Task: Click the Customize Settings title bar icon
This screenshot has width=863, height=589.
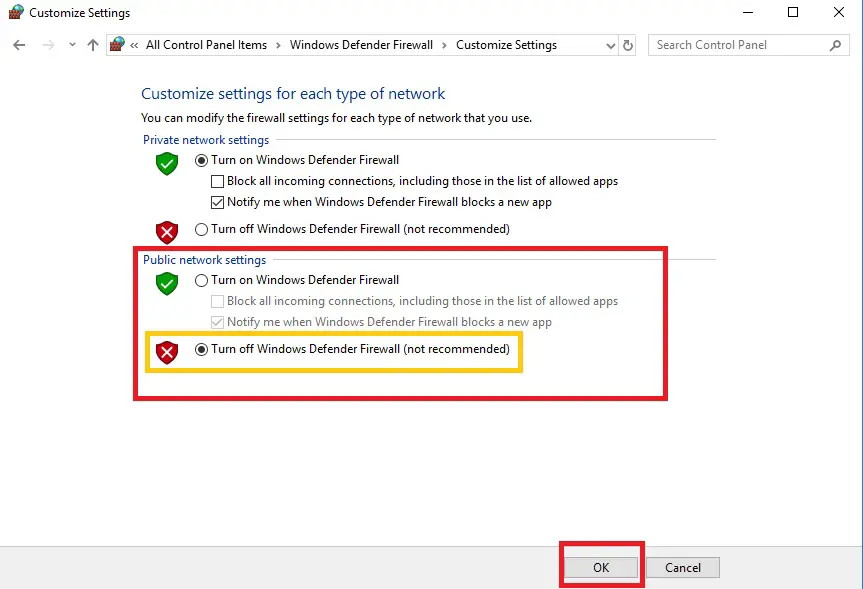Action: pyautogui.click(x=16, y=12)
